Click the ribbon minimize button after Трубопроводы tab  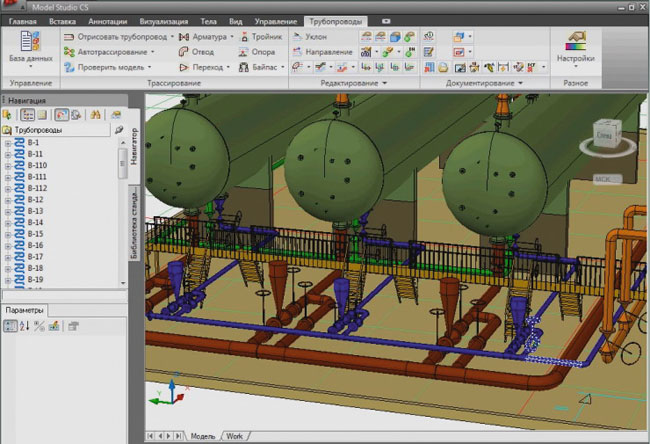[x=386, y=21]
